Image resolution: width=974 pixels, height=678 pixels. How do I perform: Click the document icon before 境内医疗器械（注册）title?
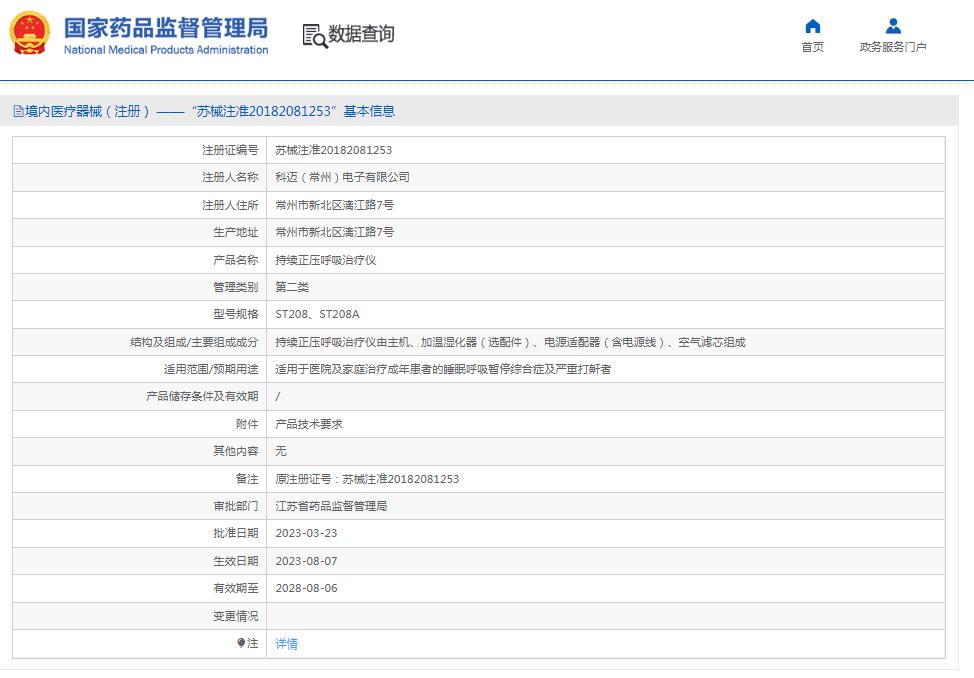pyautogui.click(x=16, y=111)
